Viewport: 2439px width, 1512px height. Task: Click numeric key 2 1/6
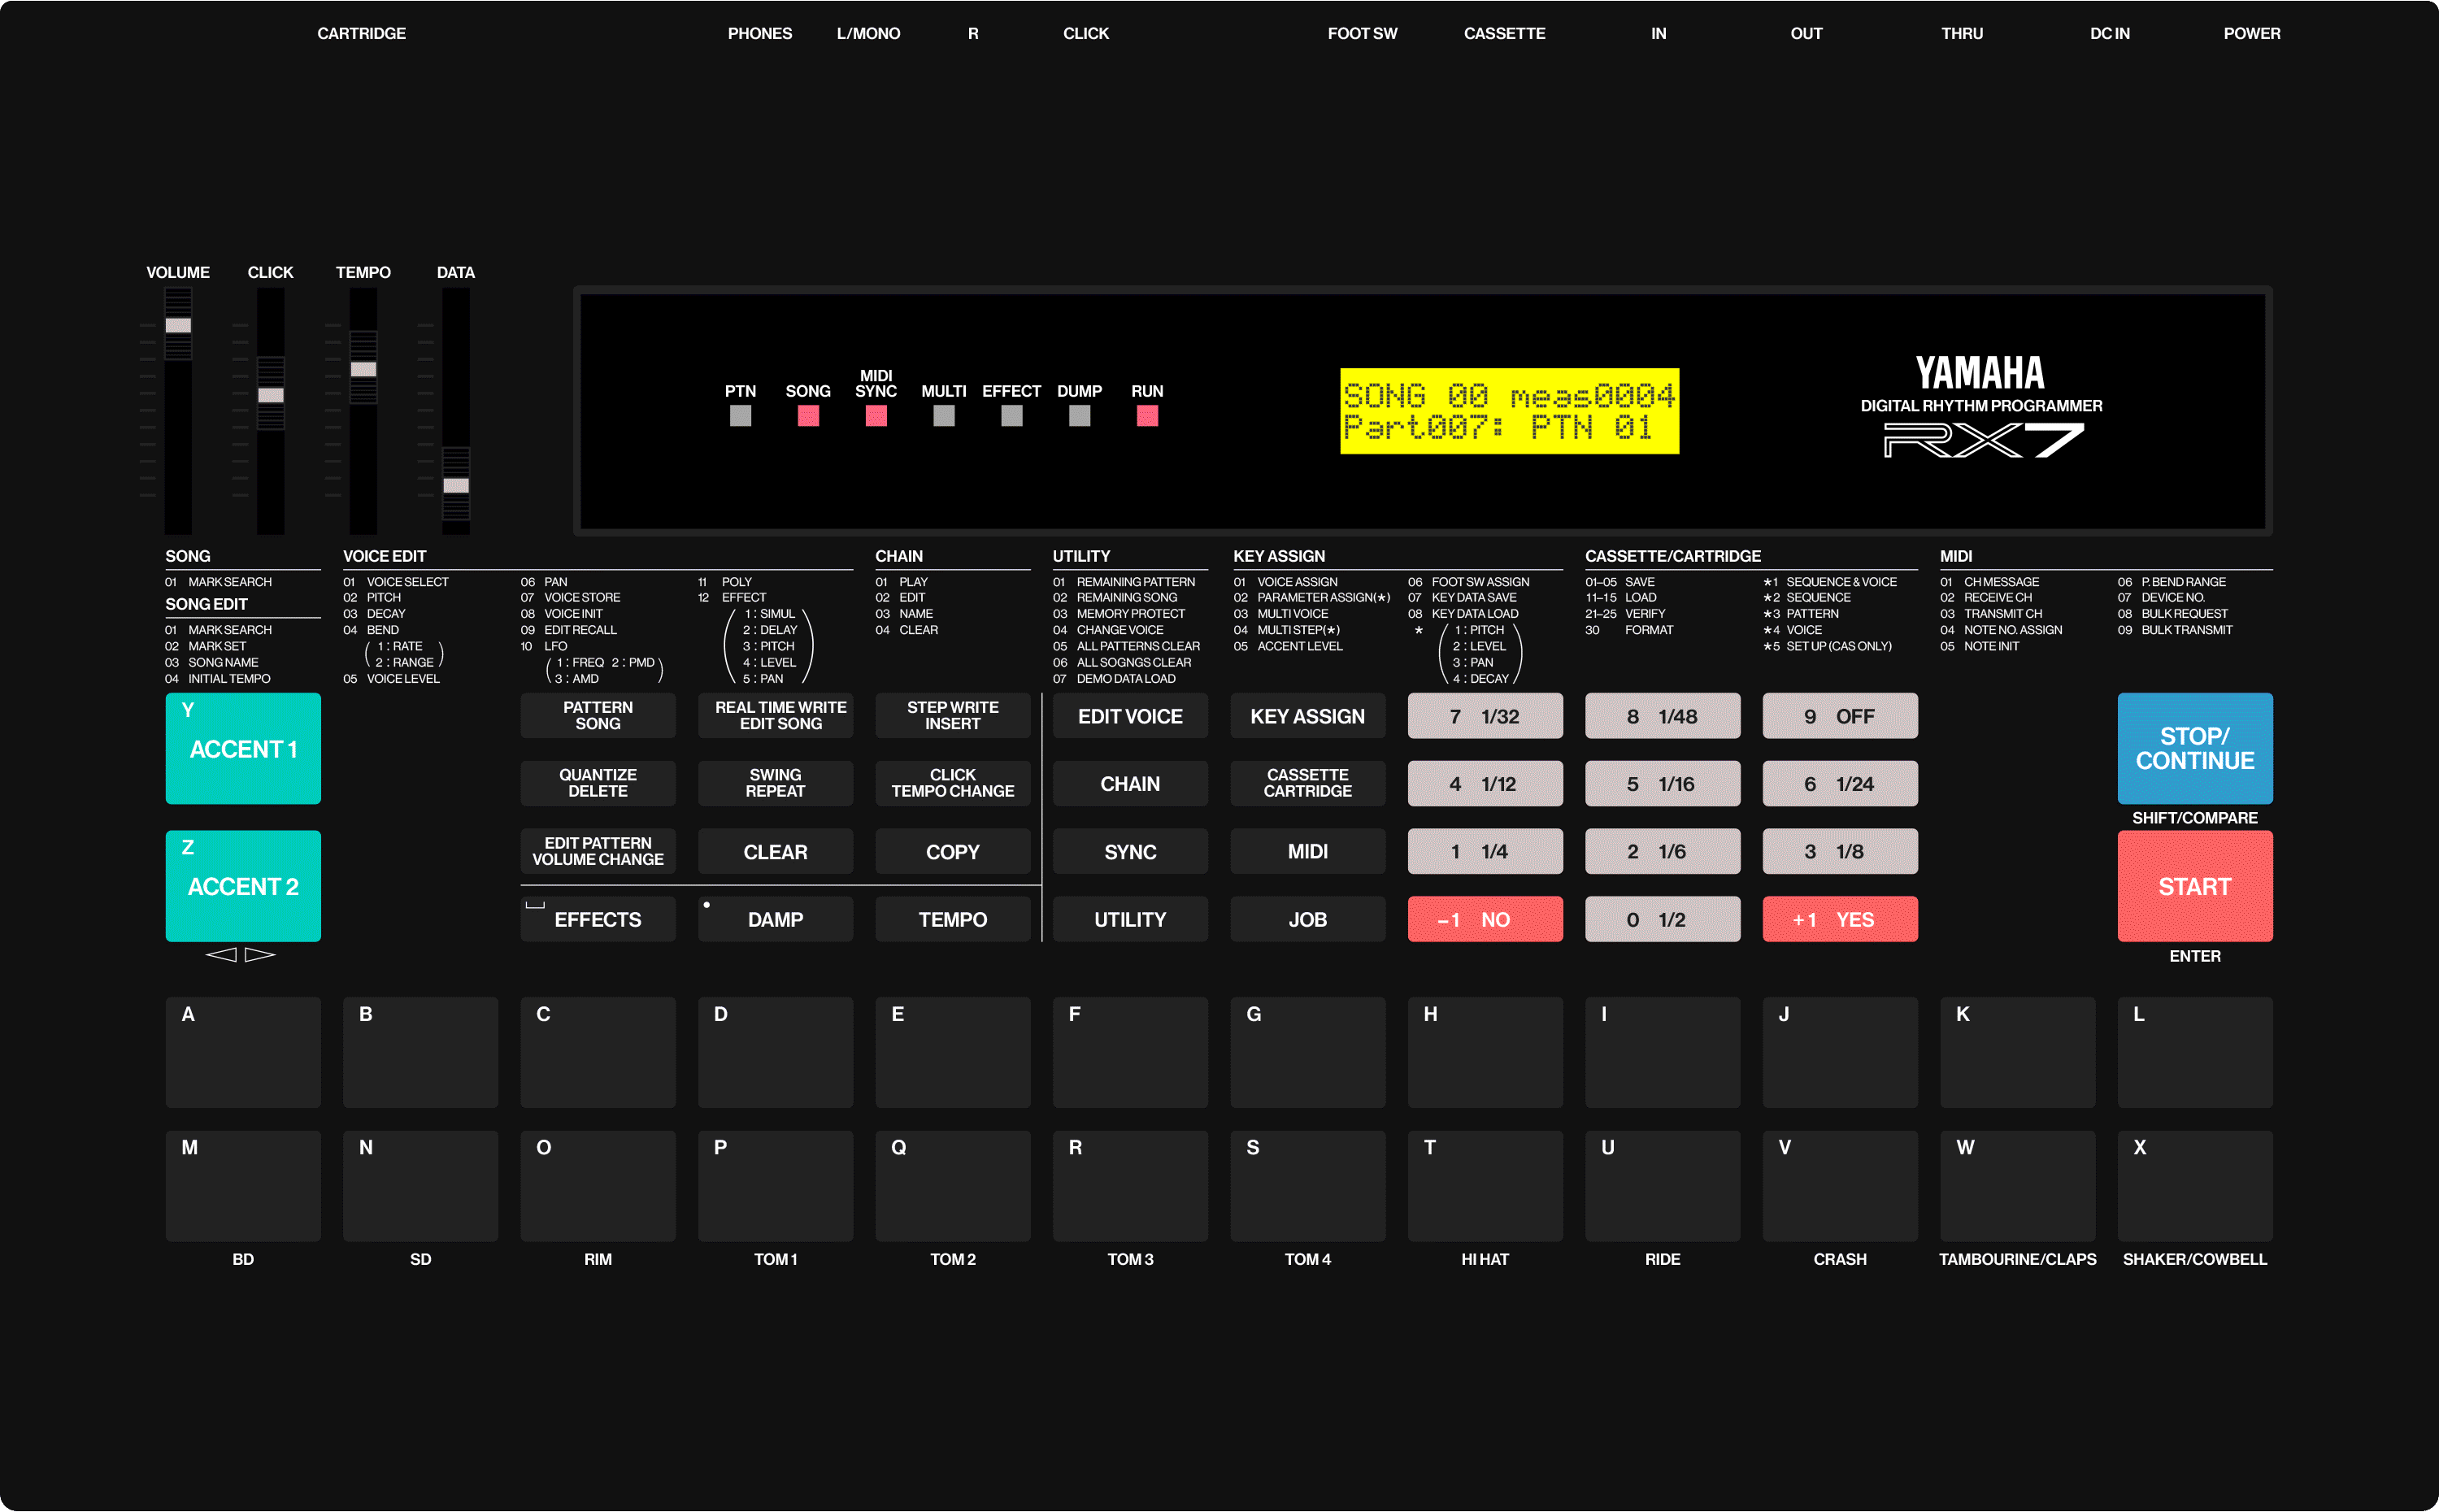pos(1663,851)
